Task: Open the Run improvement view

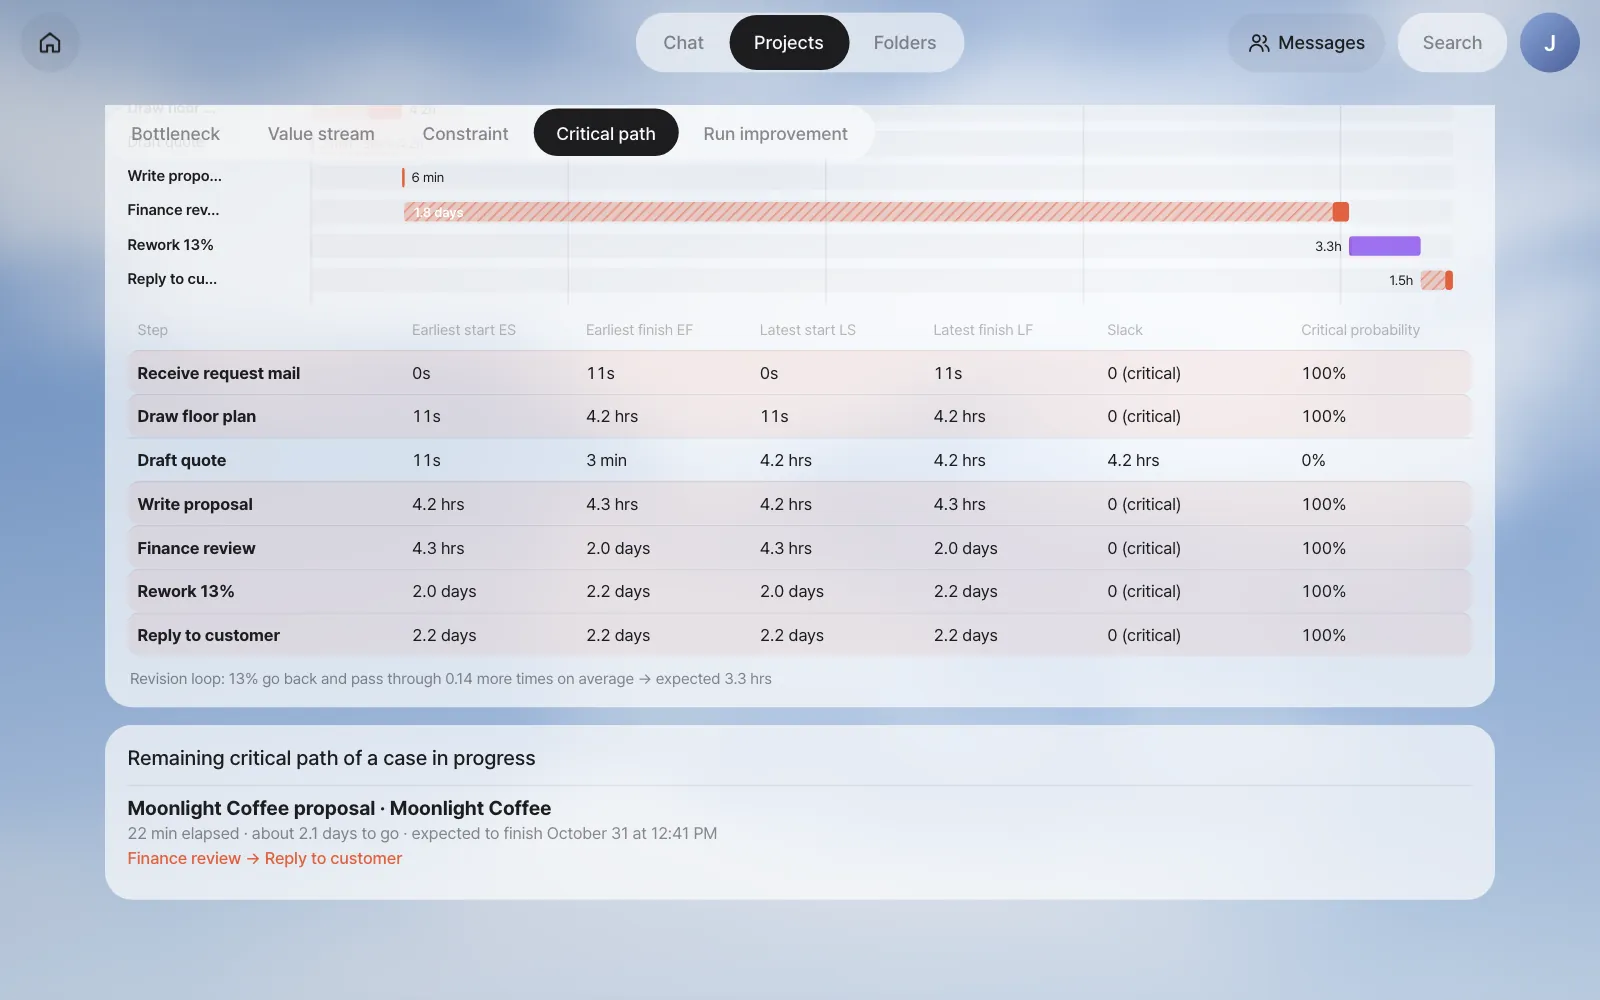Action: click(x=775, y=134)
